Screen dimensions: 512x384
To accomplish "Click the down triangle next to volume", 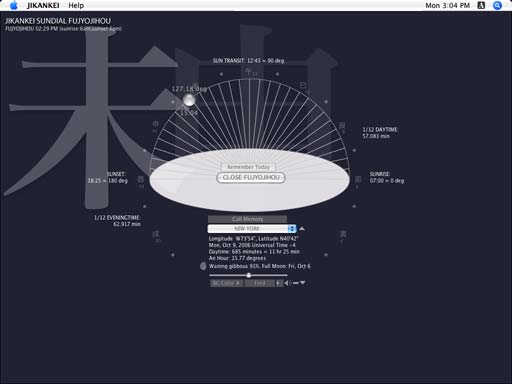I will tap(302, 283).
